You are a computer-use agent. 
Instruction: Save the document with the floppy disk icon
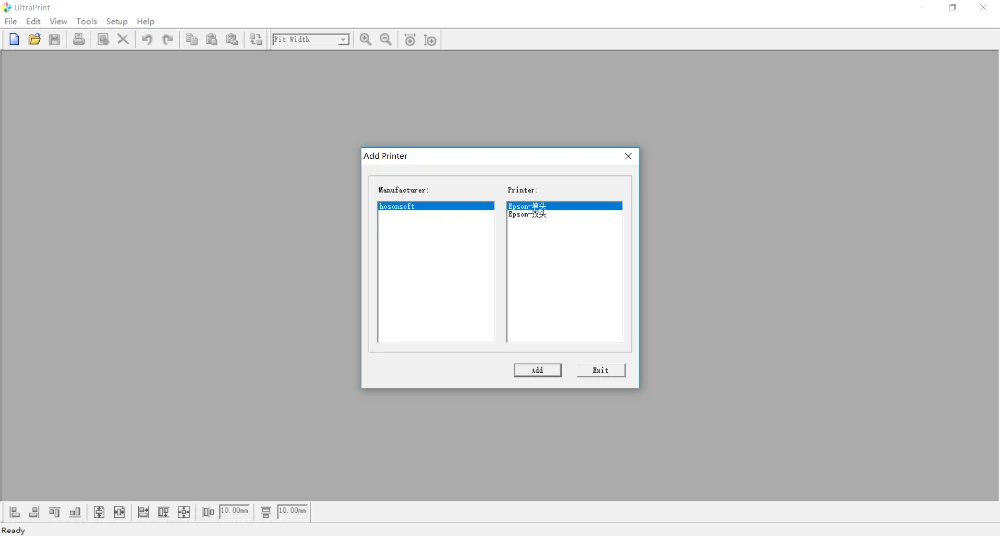pyautogui.click(x=55, y=40)
